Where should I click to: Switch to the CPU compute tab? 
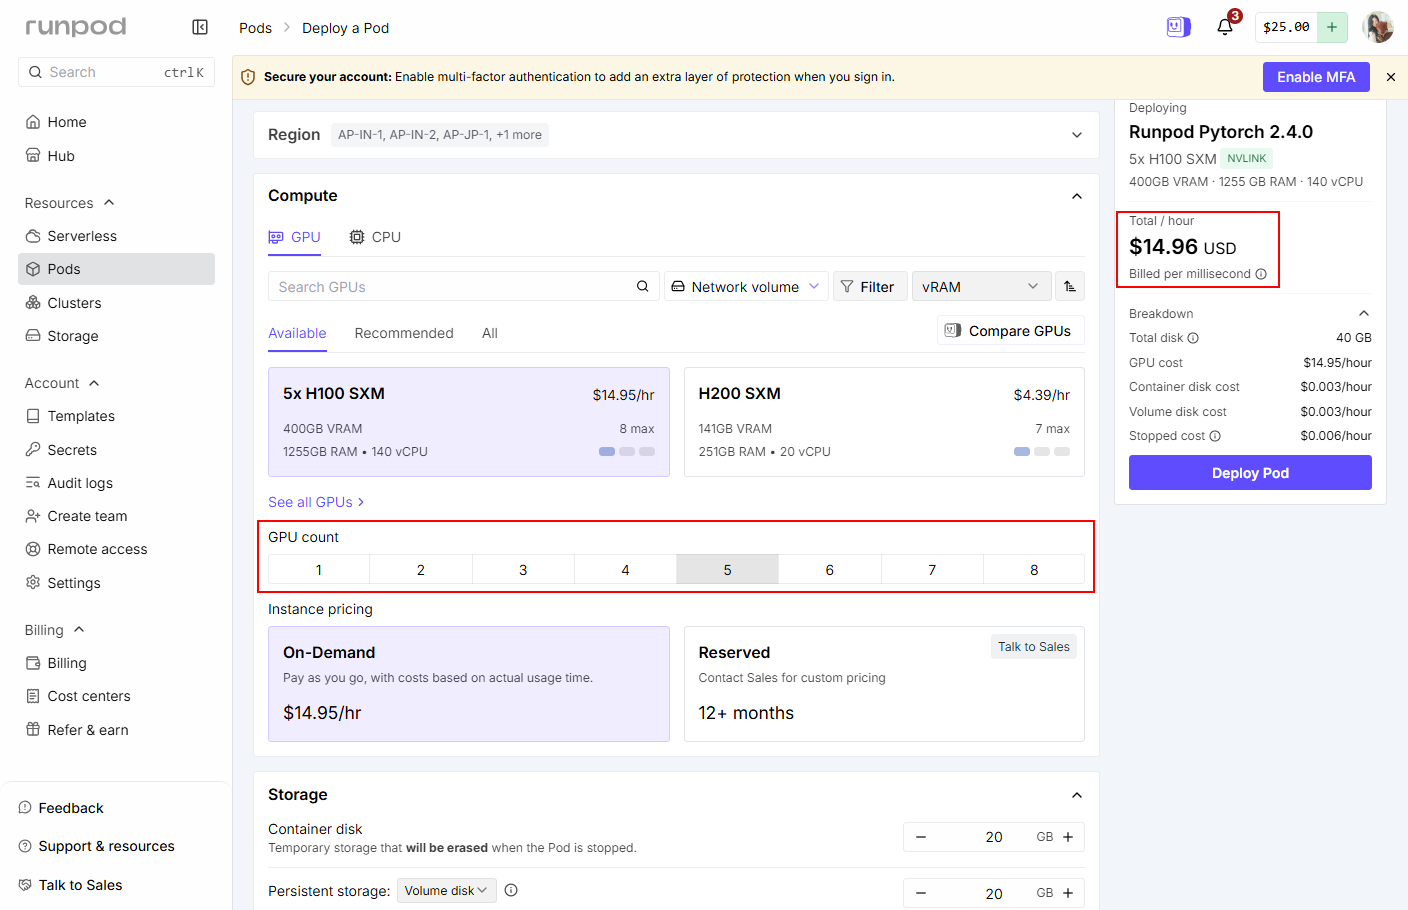coord(375,237)
